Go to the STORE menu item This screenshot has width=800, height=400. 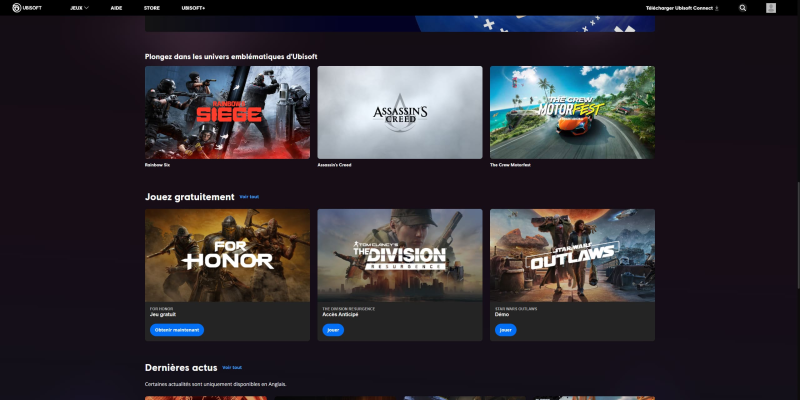coord(152,8)
